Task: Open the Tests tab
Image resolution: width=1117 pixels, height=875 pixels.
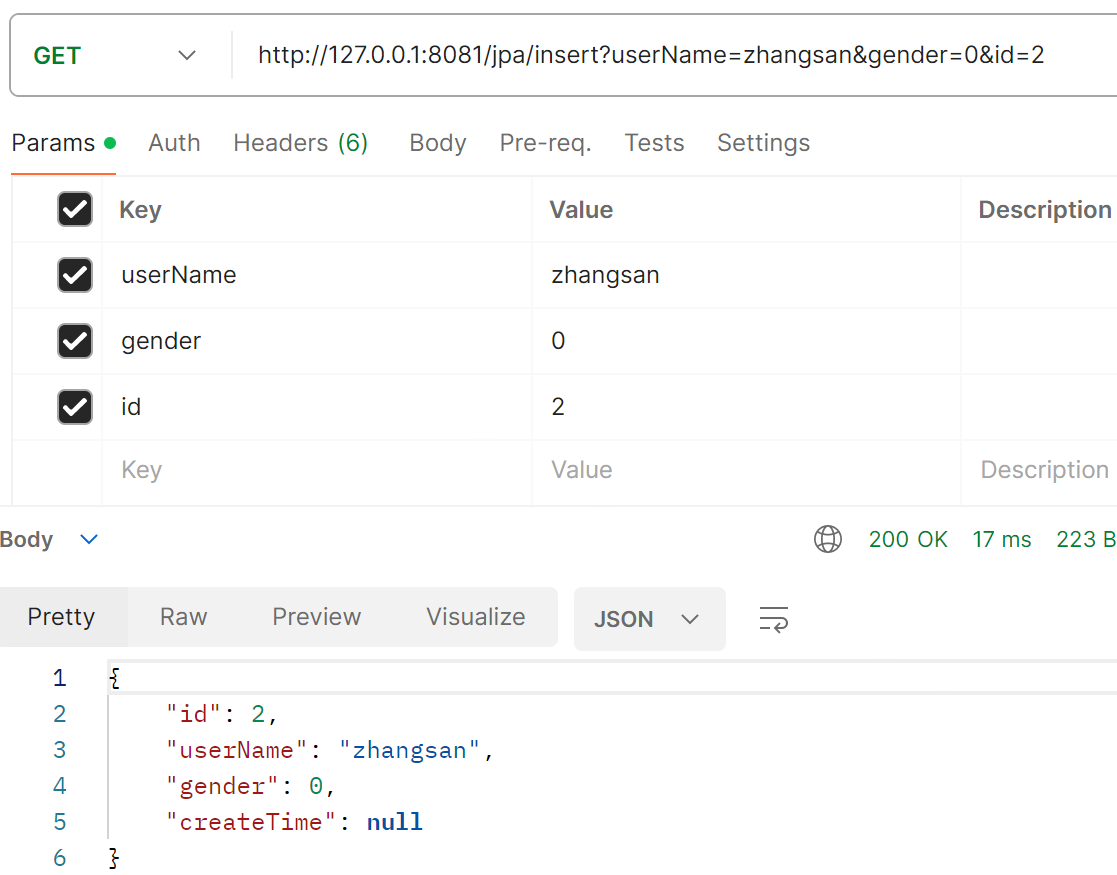Action: point(654,143)
